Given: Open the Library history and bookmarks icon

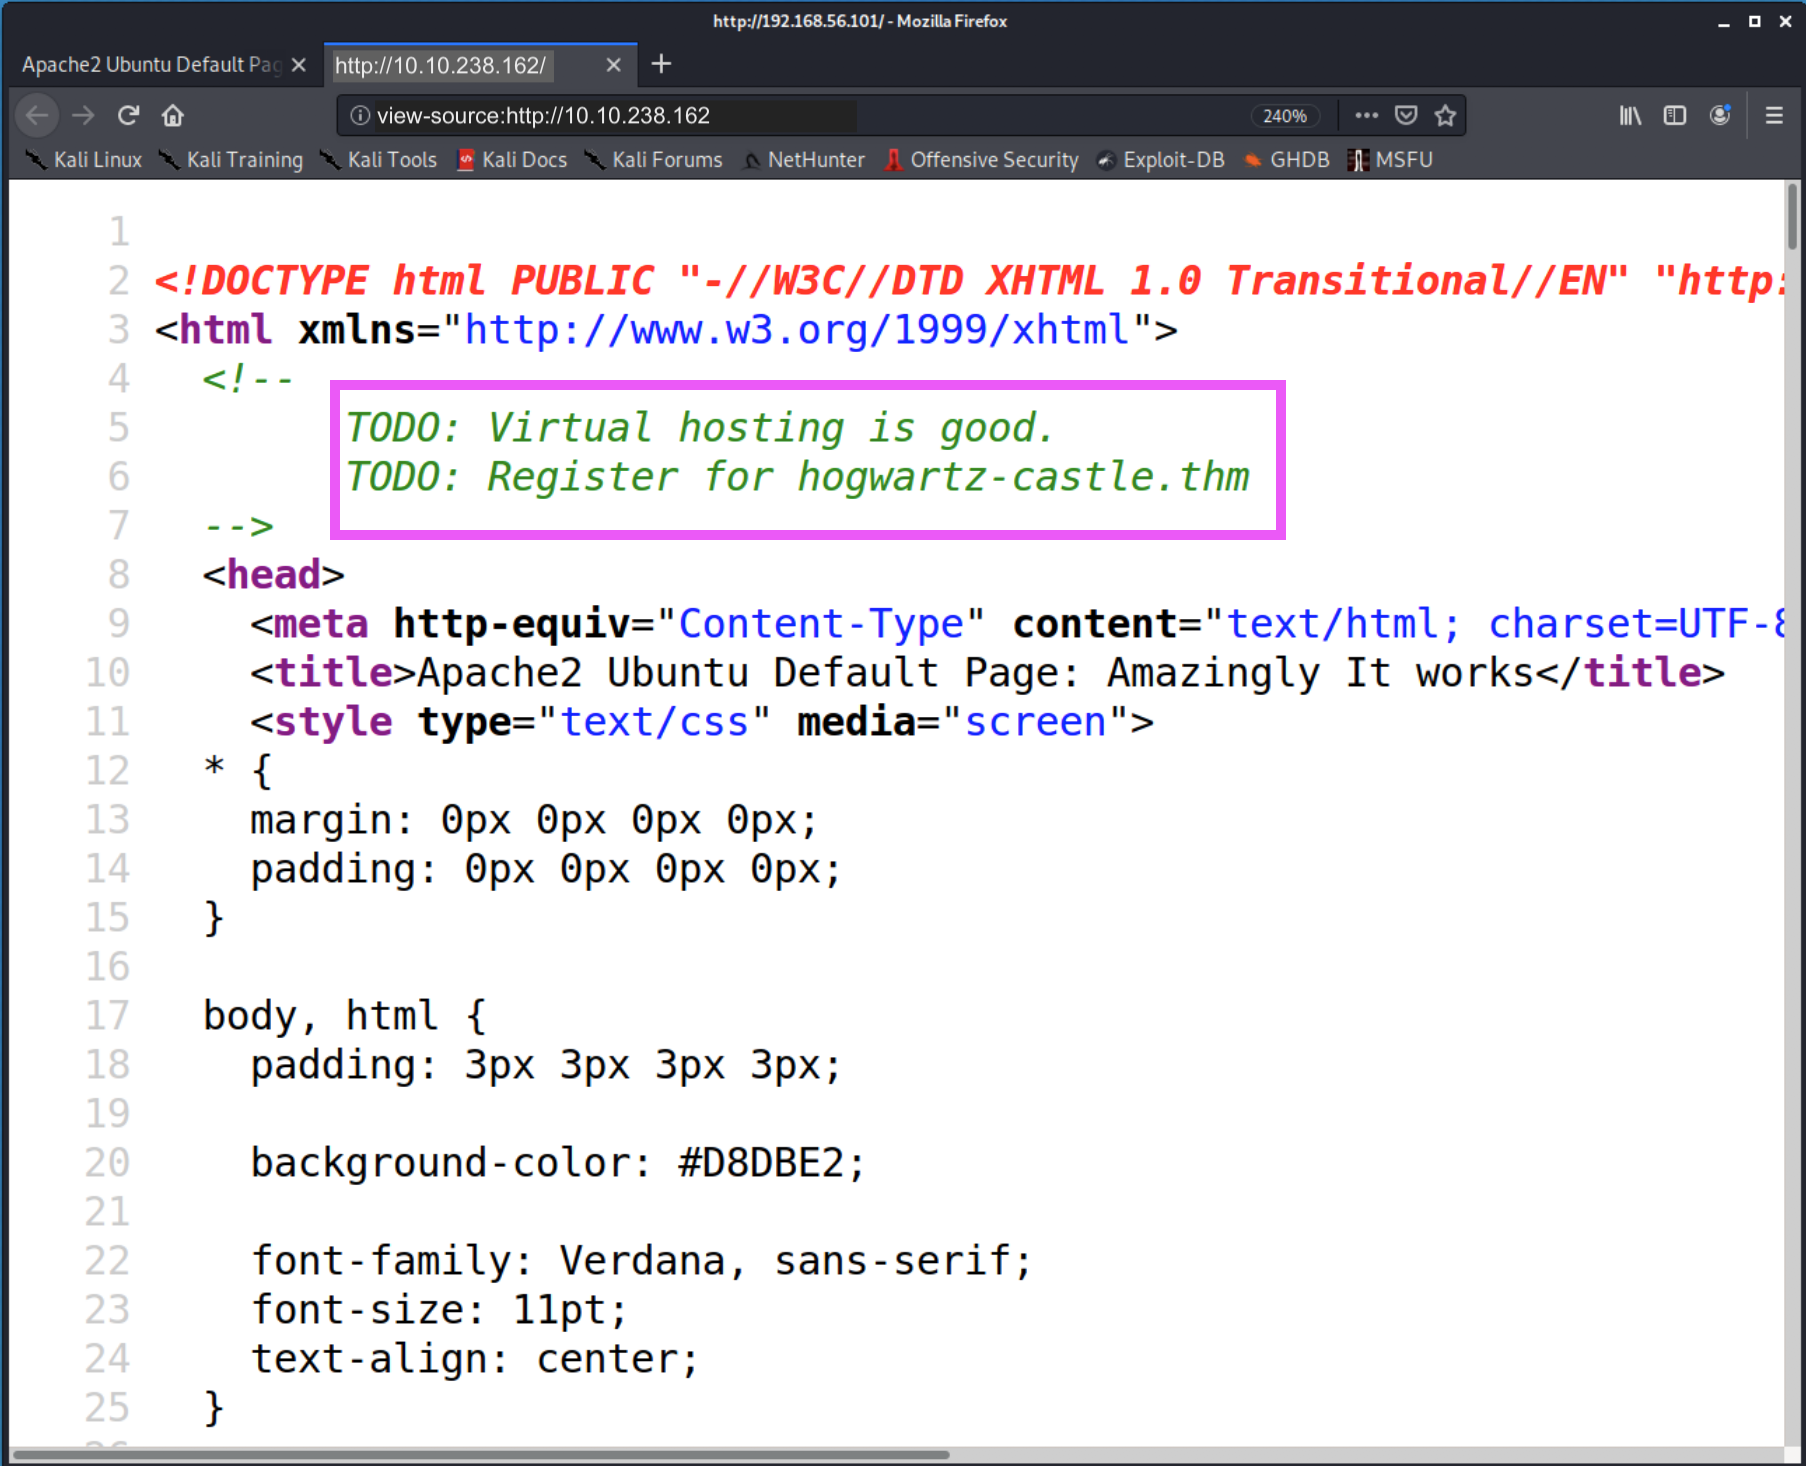Looking at the screenshot, I should [x=1630, y=116].
